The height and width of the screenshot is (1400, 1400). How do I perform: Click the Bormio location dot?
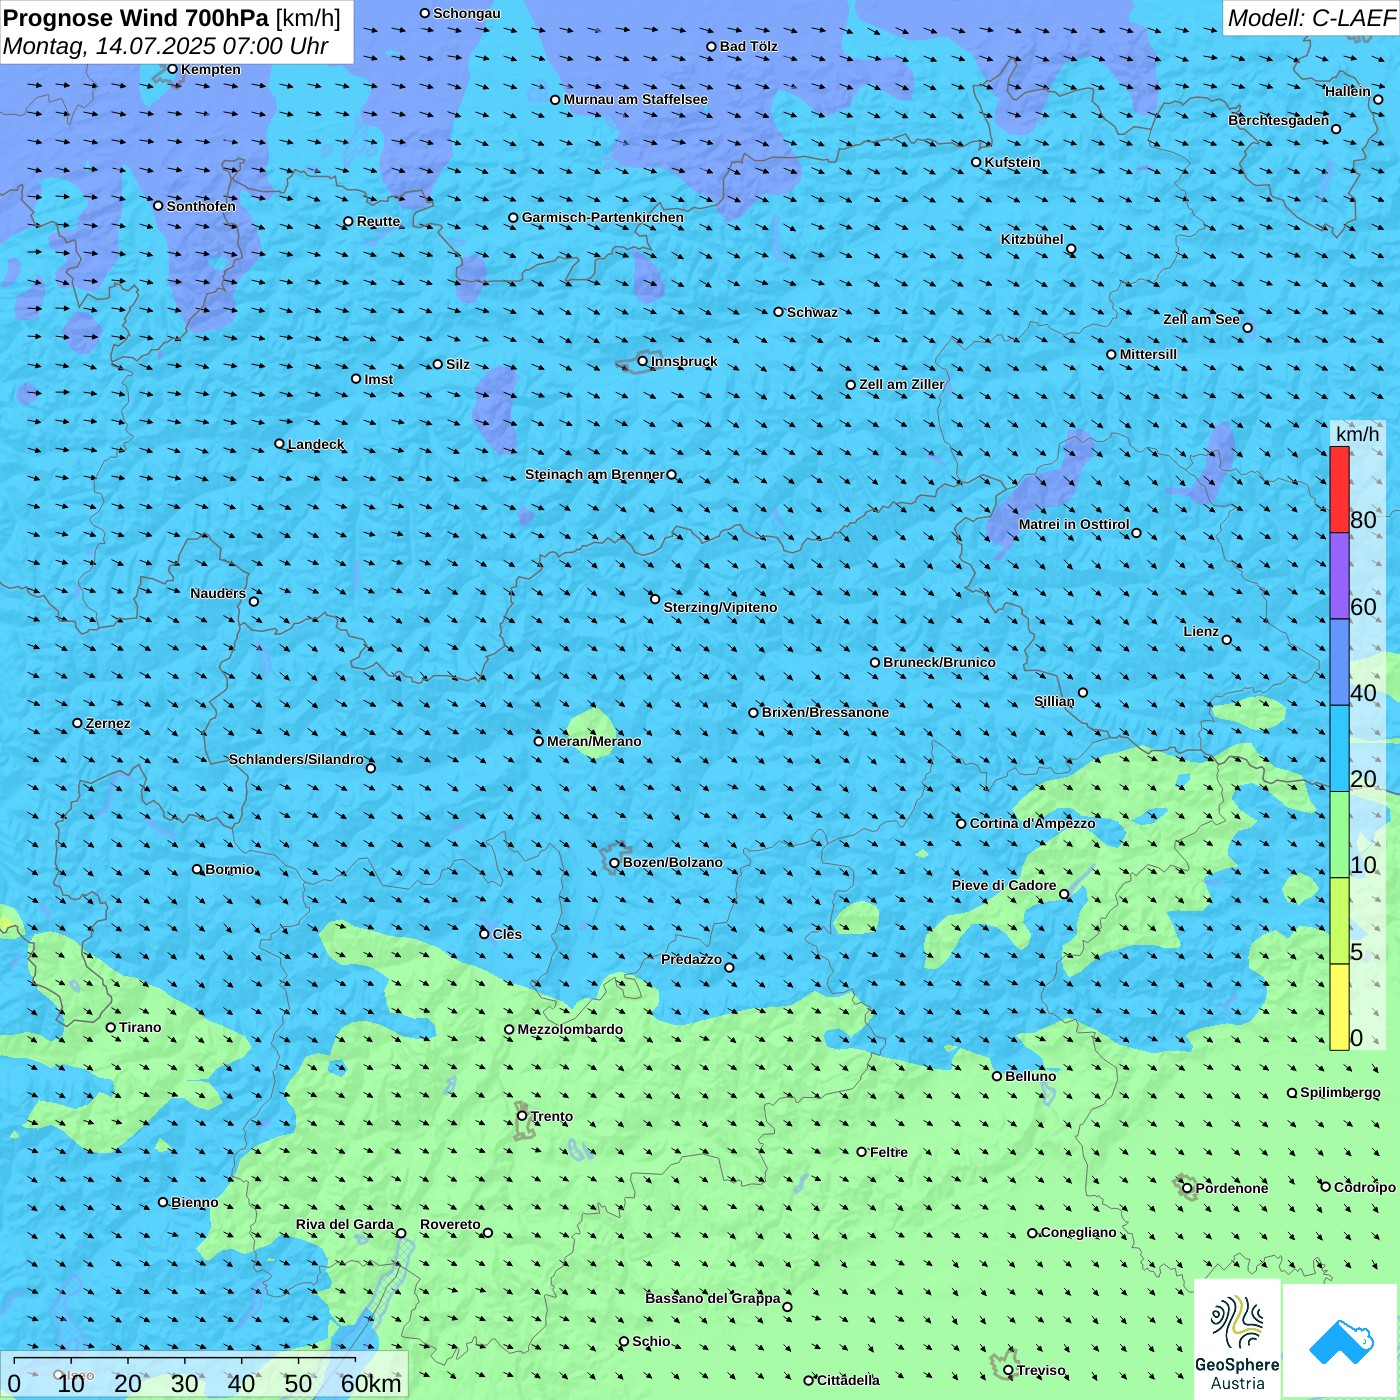197,869
